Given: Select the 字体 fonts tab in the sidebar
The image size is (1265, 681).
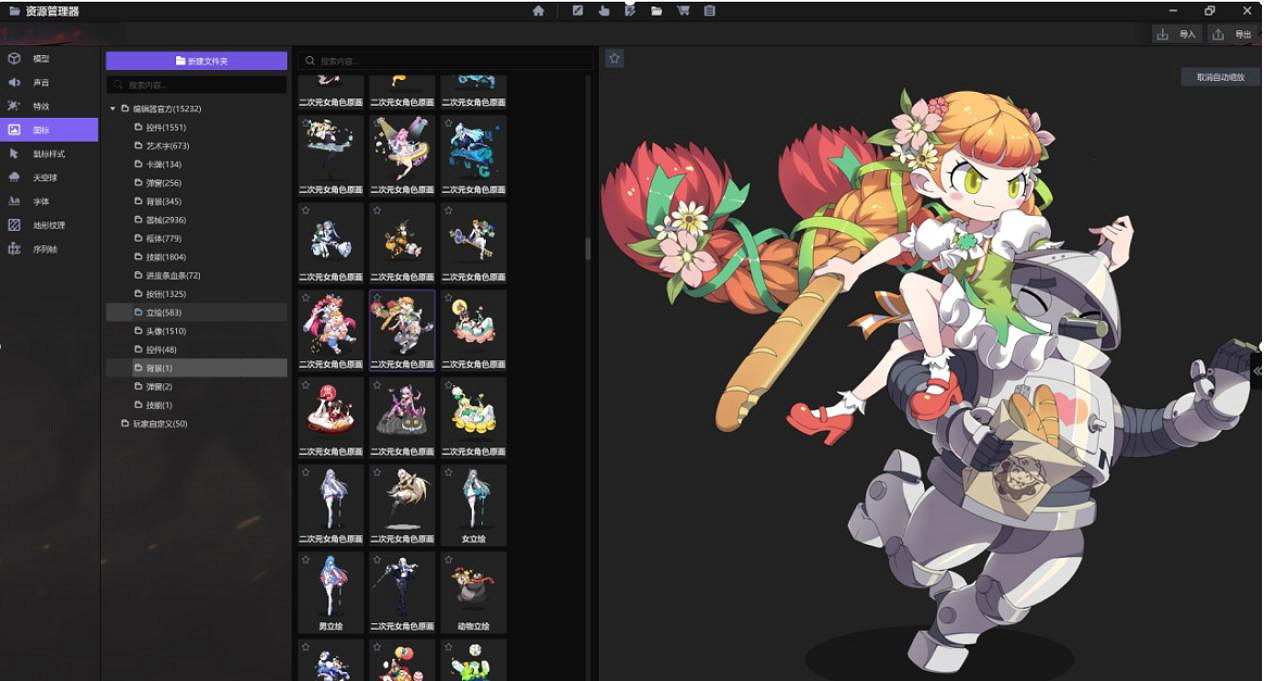Looking at the screenshot, I should coord(40,202).
